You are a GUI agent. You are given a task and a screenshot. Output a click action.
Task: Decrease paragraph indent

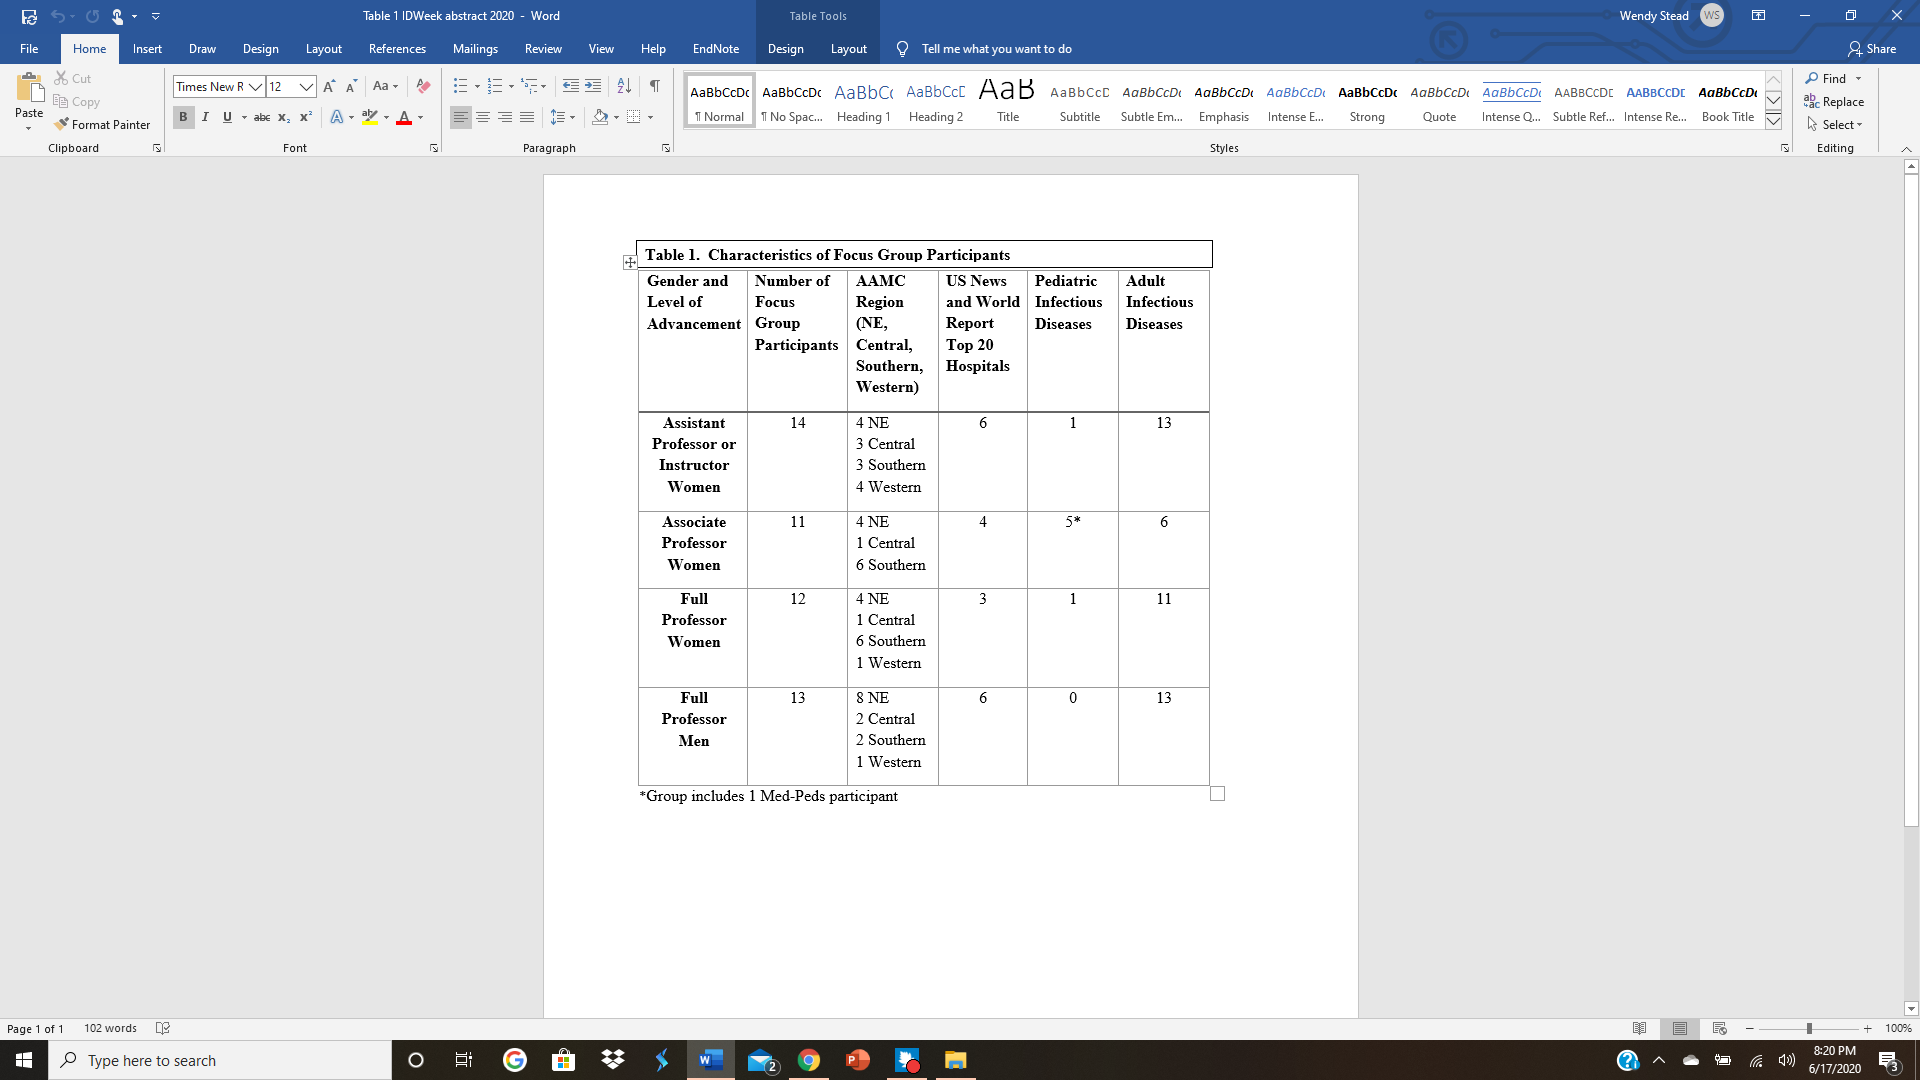coord(571,87)
